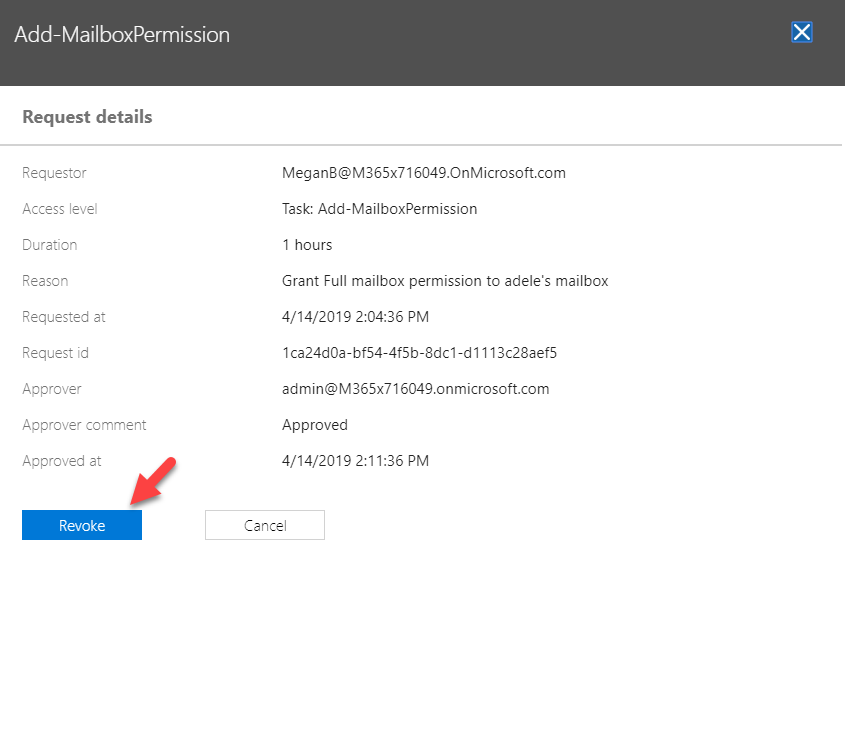Click the Approved at timestamp 2:11:36 PM

tap(355, 461)
